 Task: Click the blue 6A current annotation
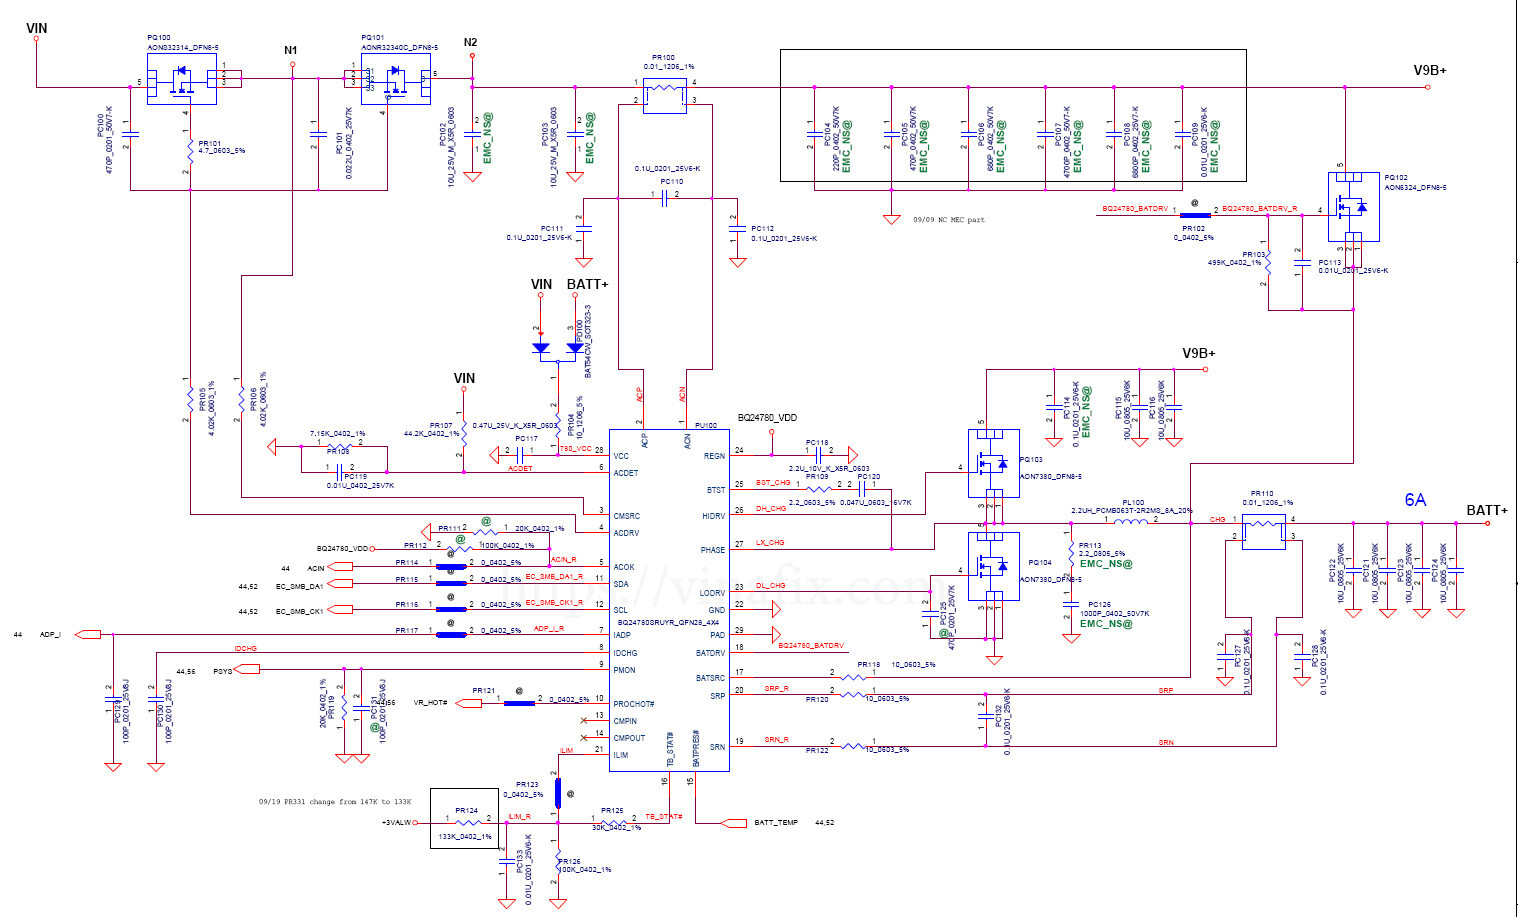point(1415,500)
